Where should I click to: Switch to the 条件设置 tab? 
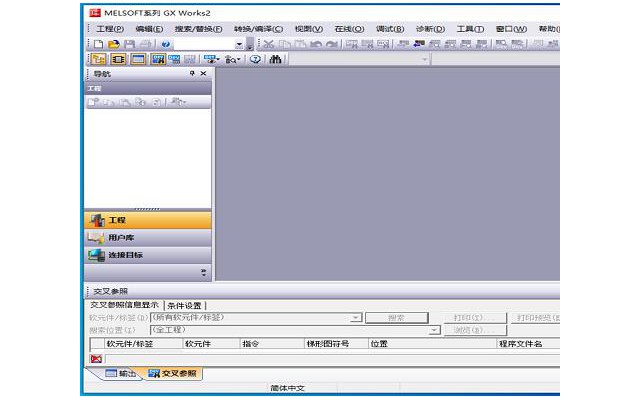click(184, 305)
